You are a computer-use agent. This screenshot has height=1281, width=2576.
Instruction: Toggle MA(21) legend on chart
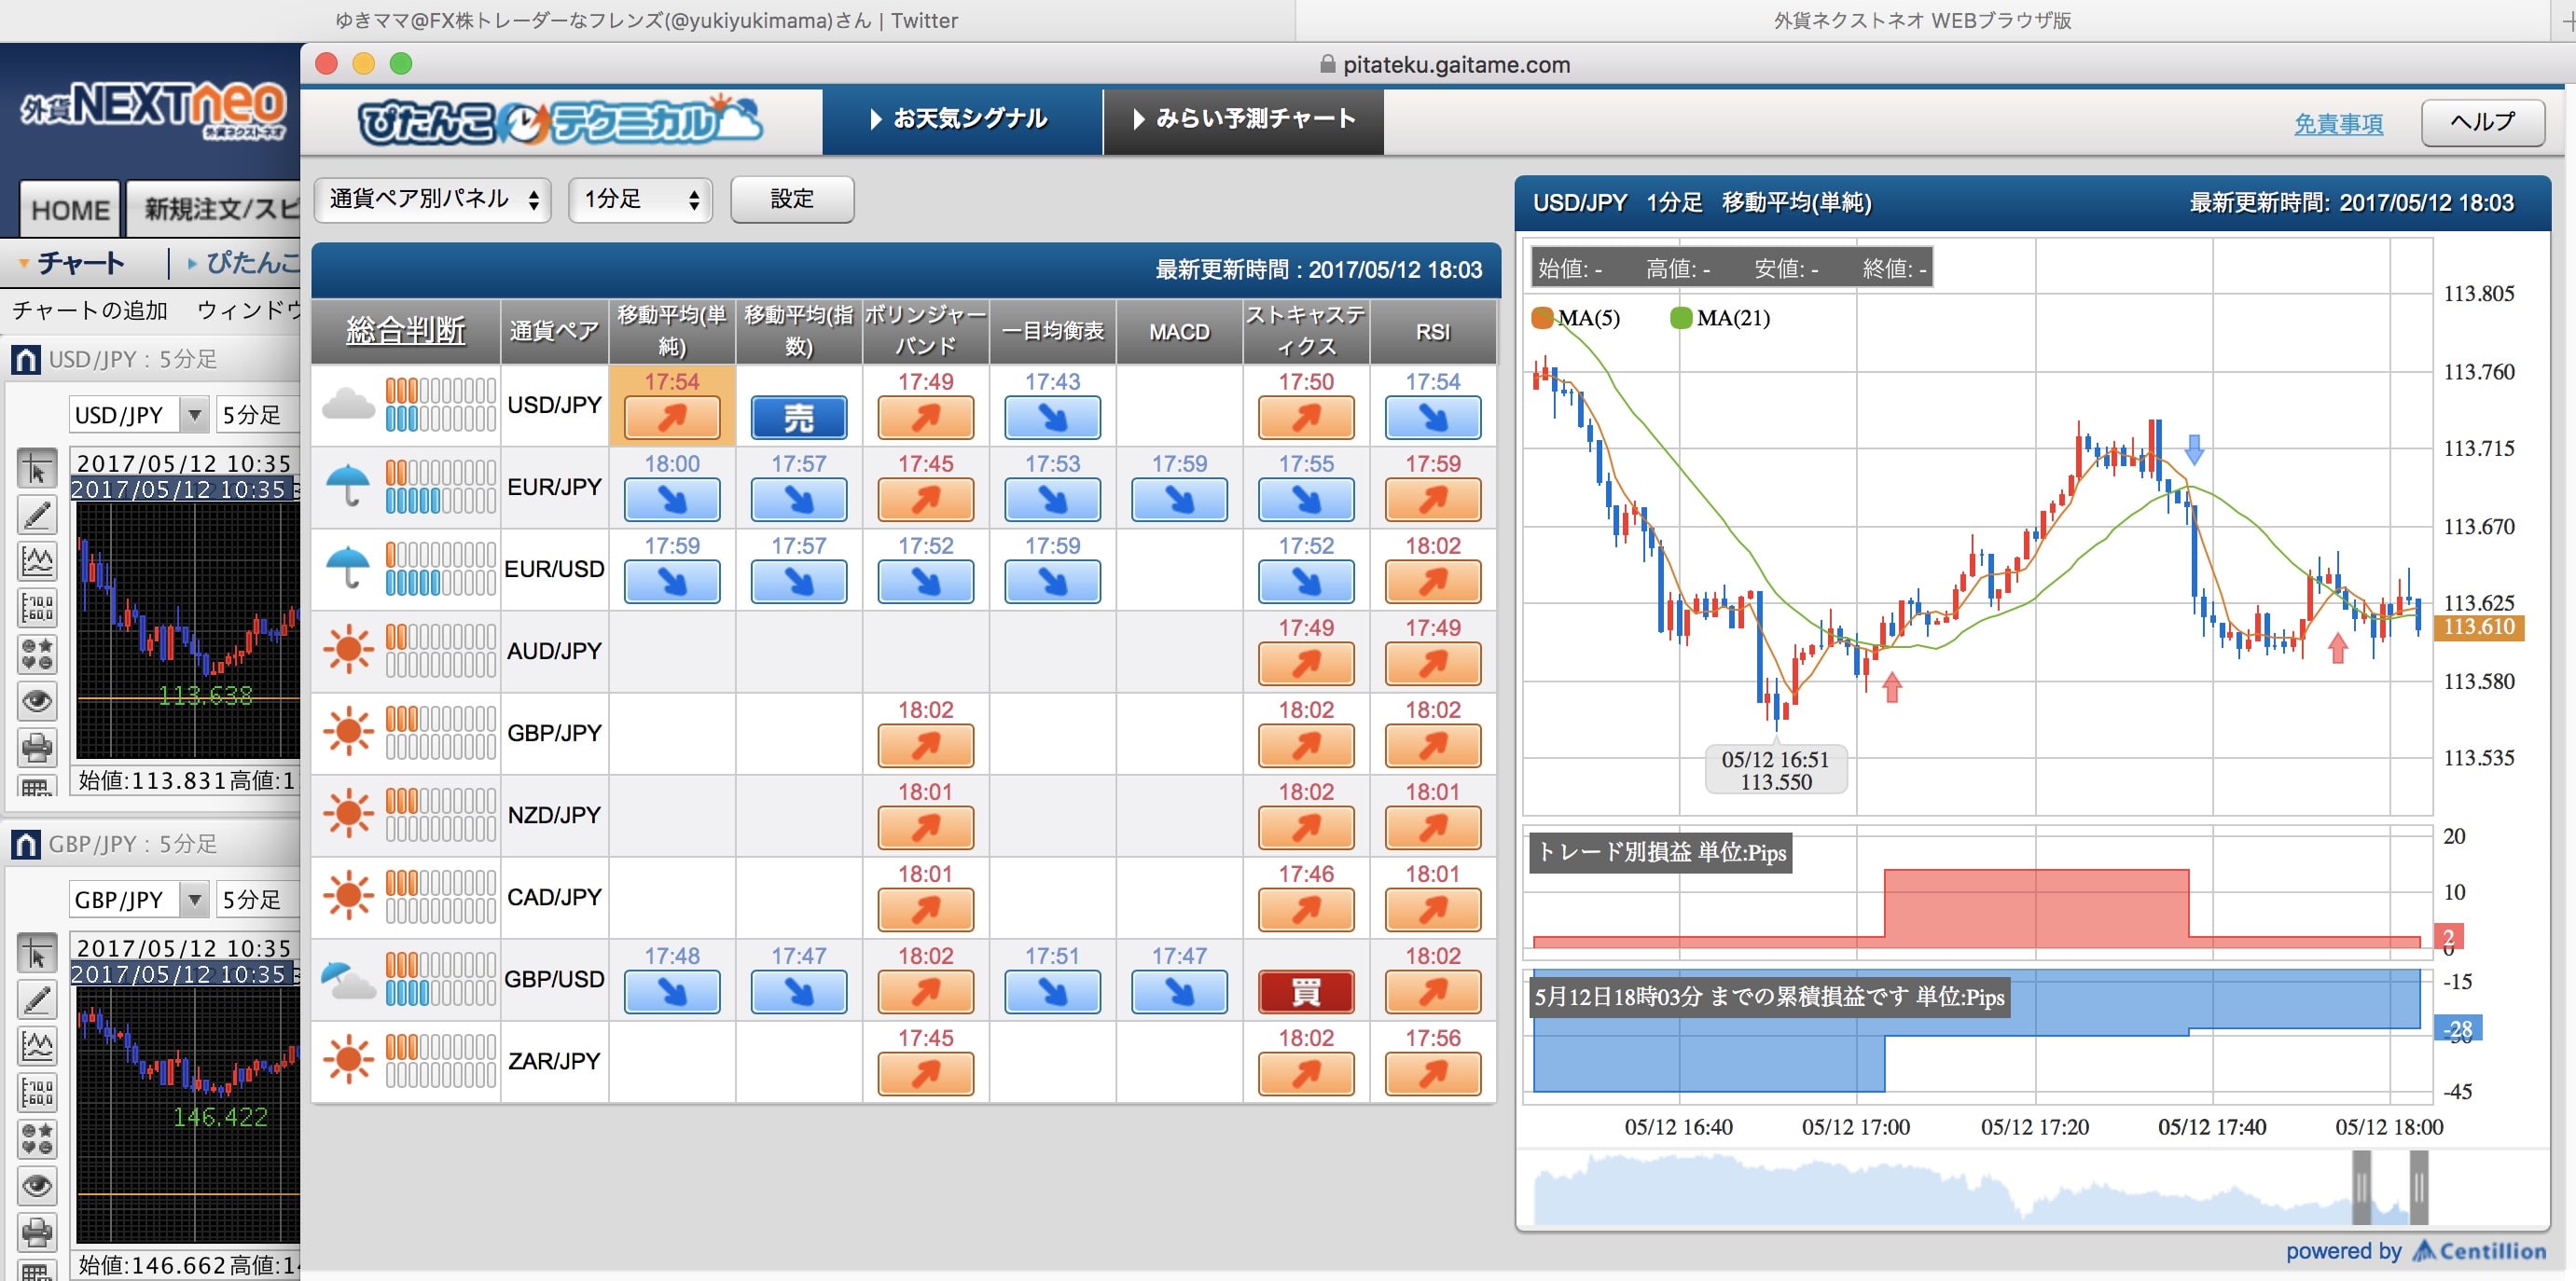click(x=1720, y=318)
